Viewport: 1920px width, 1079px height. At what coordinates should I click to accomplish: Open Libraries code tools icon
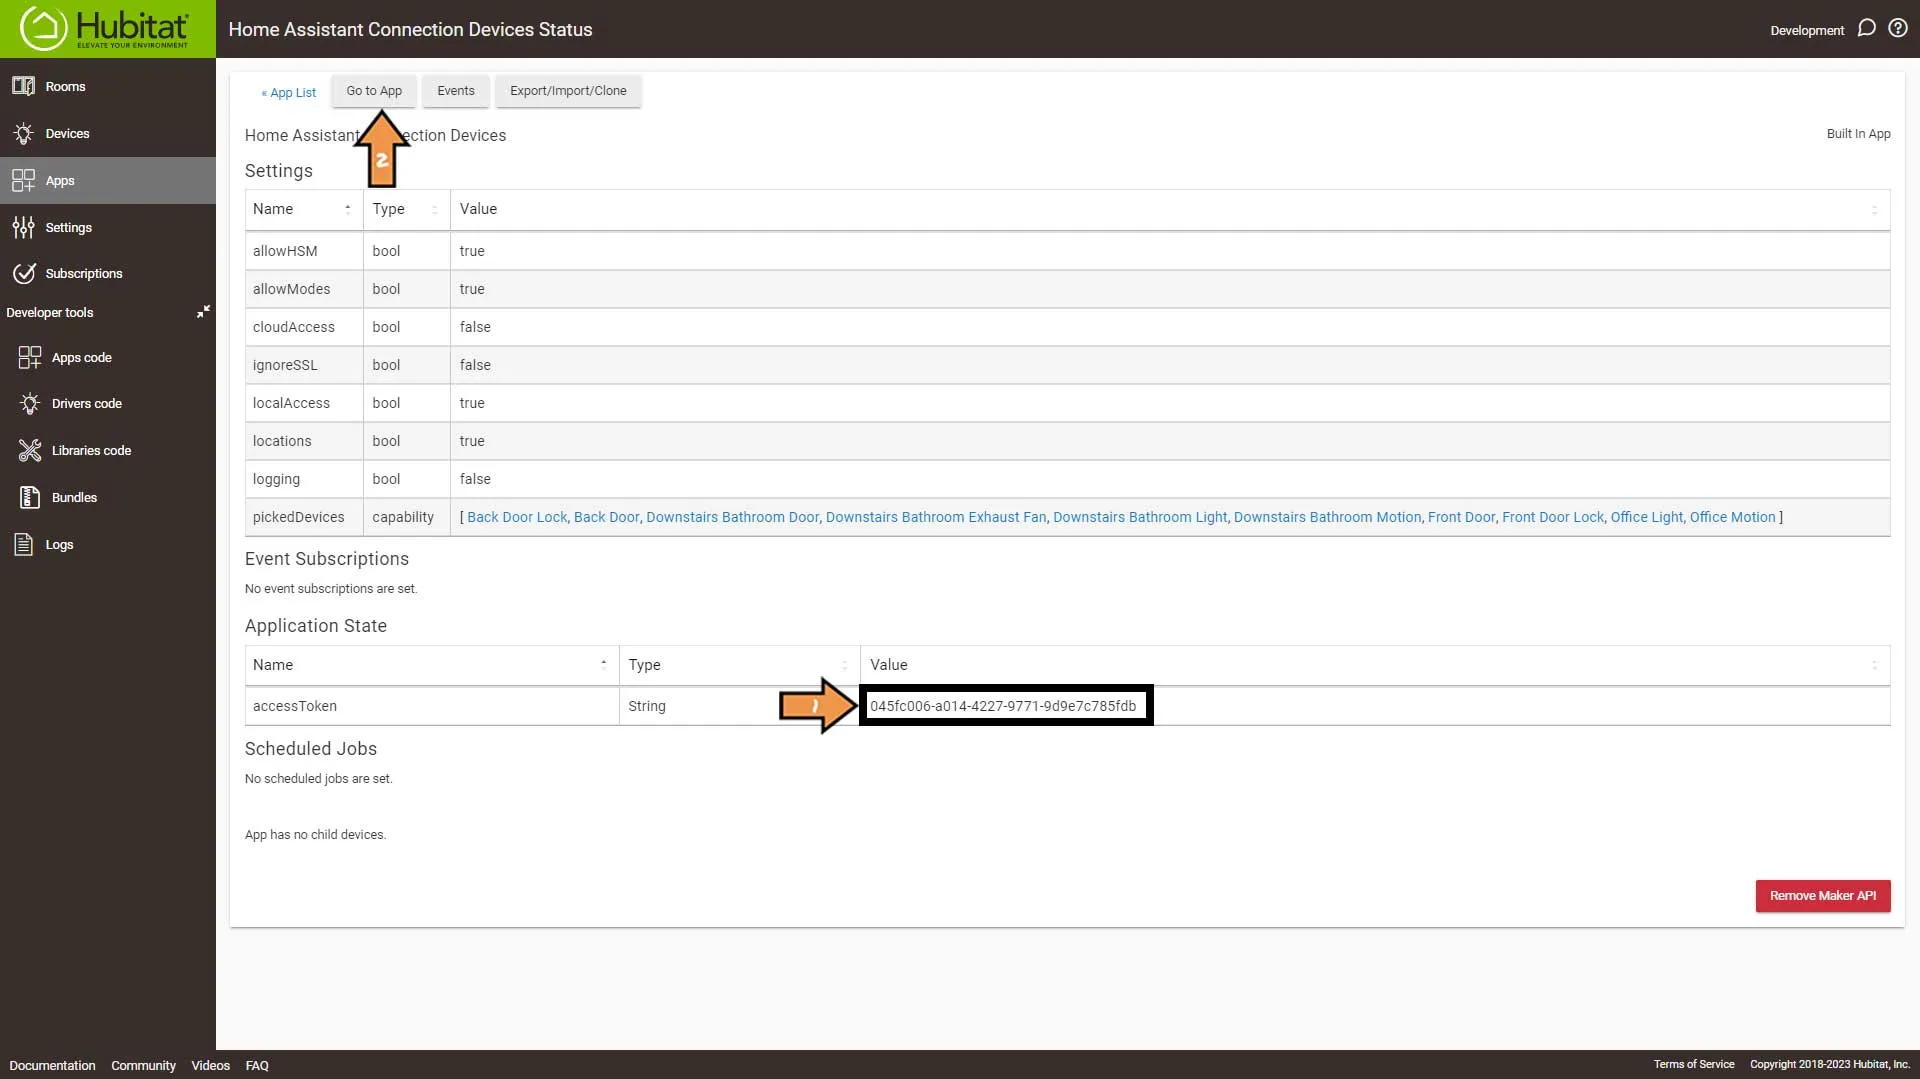coord(29,450)
